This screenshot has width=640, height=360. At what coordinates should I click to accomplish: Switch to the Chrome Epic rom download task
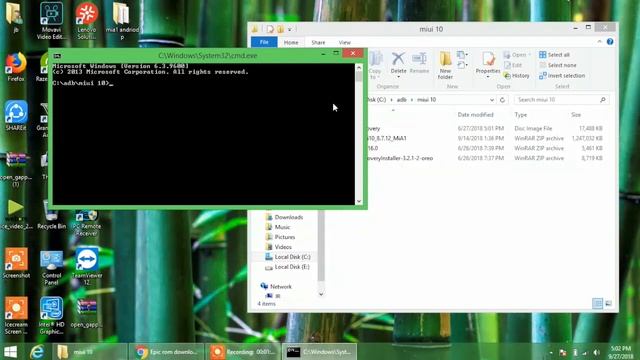pos(167,352)
